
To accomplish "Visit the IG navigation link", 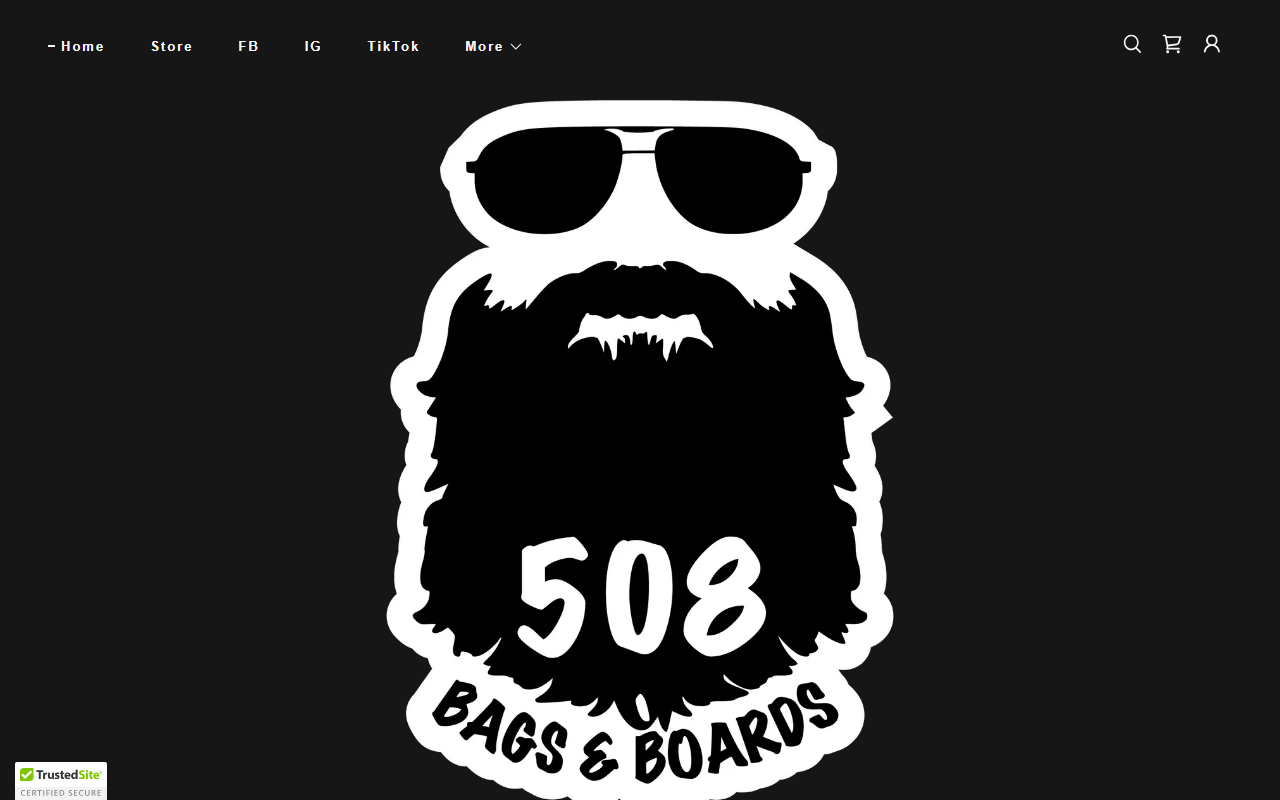I will (313, 46).
